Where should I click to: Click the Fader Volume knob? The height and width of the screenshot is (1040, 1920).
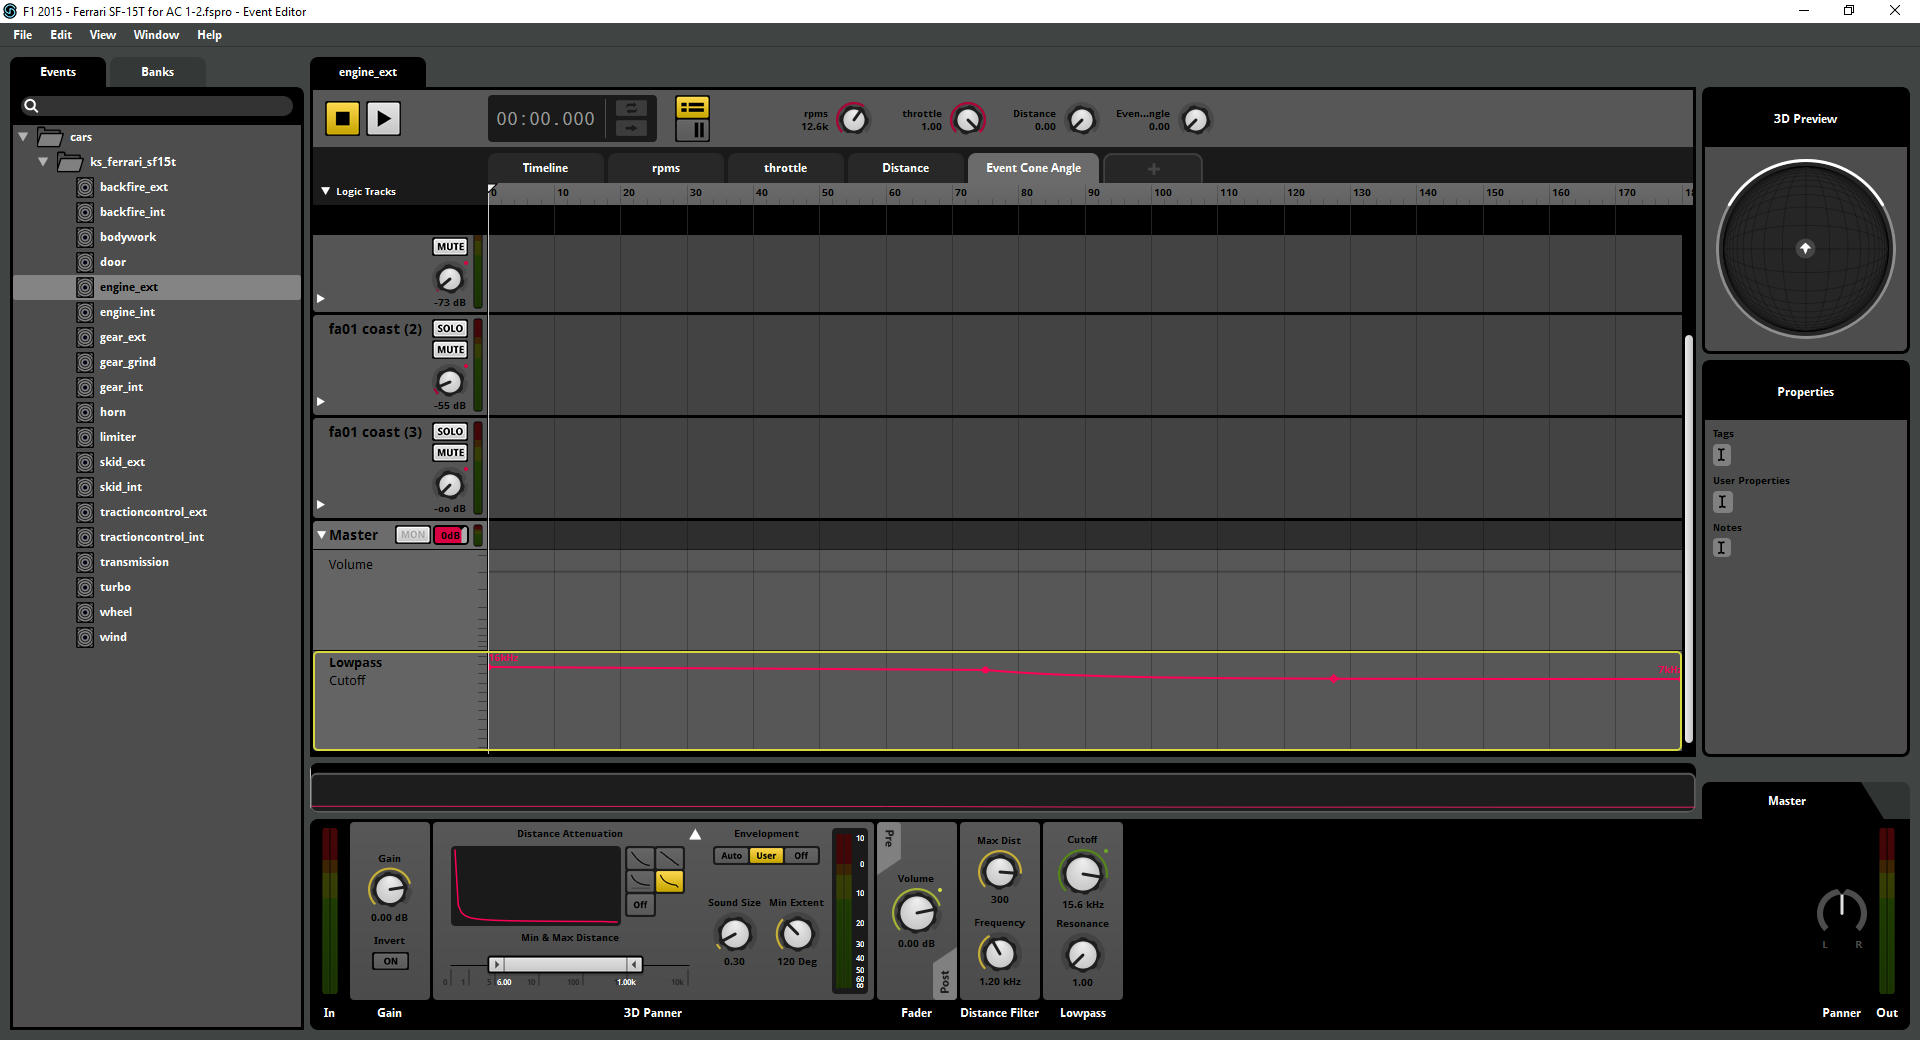coord(916,912)
